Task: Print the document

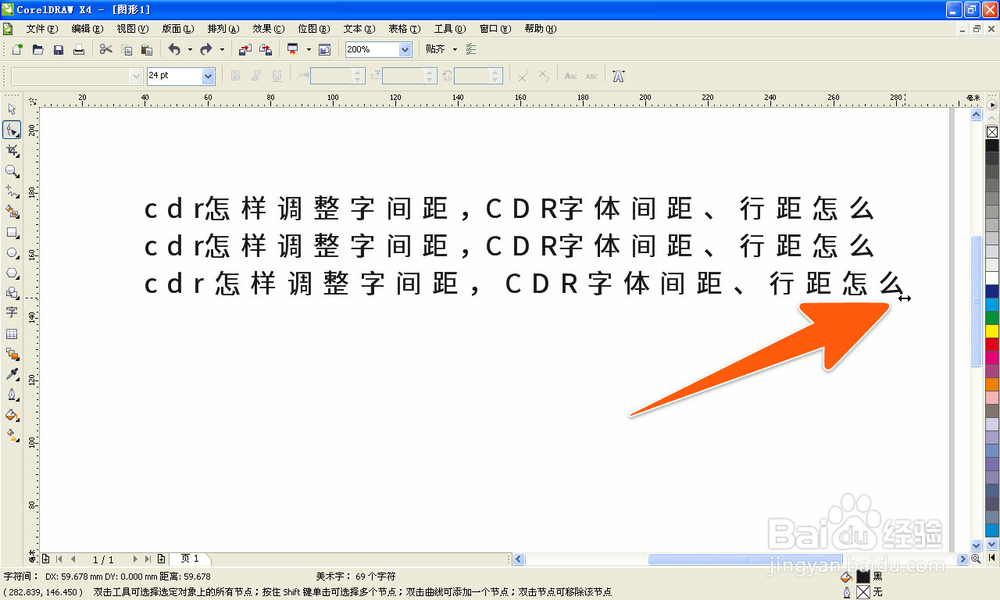Action: pos(78,49)
